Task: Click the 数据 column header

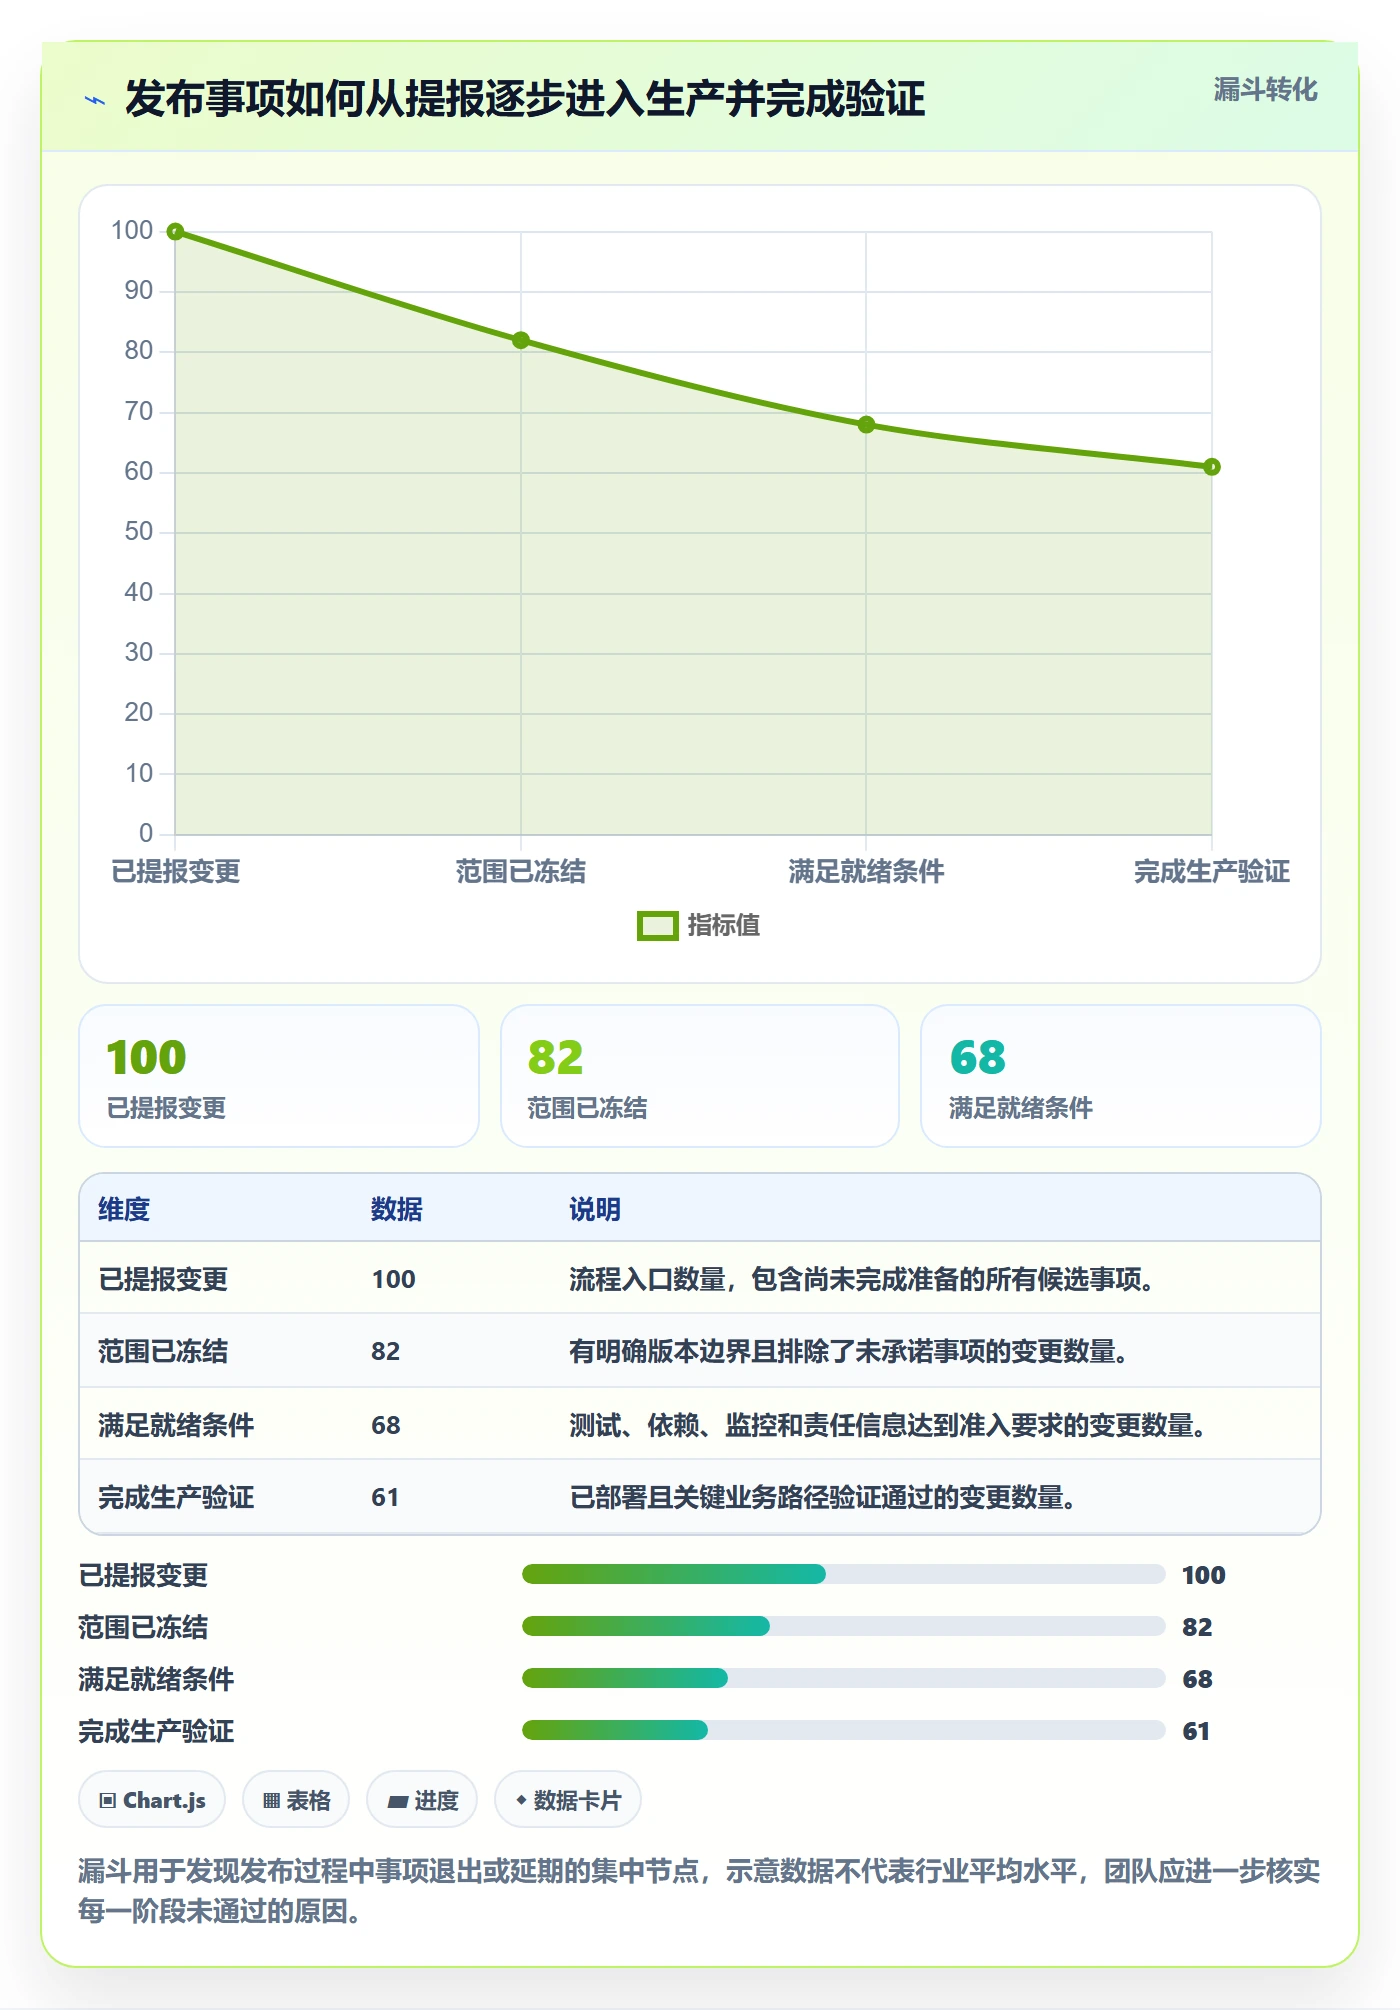Action: [397, 1209]
